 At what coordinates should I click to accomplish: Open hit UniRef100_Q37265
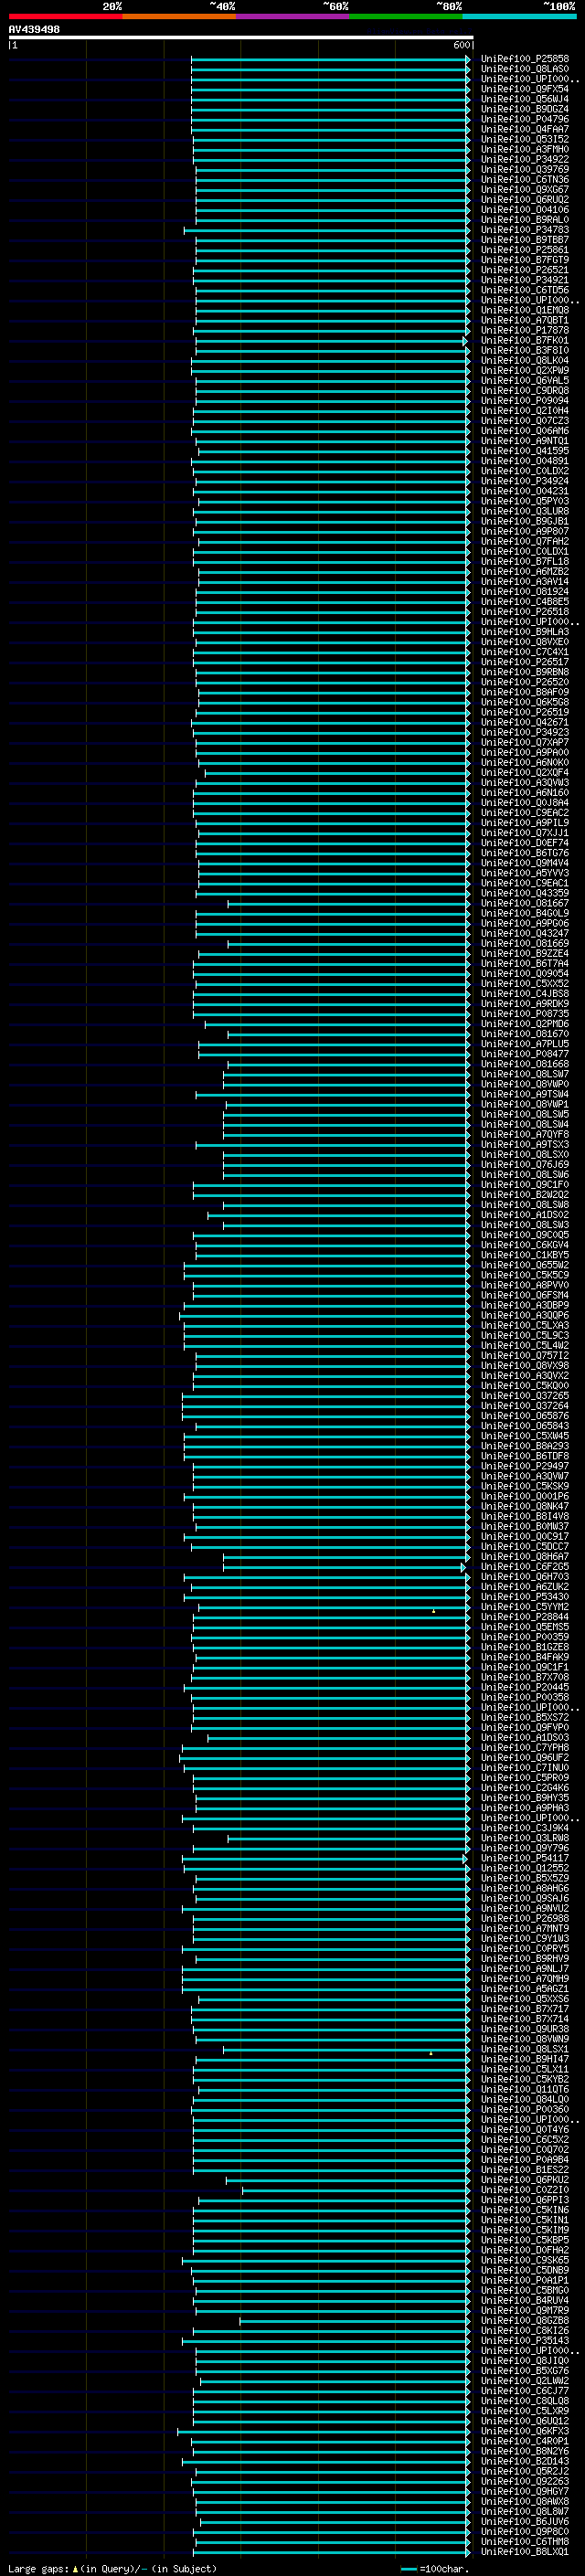[524, 1396]
